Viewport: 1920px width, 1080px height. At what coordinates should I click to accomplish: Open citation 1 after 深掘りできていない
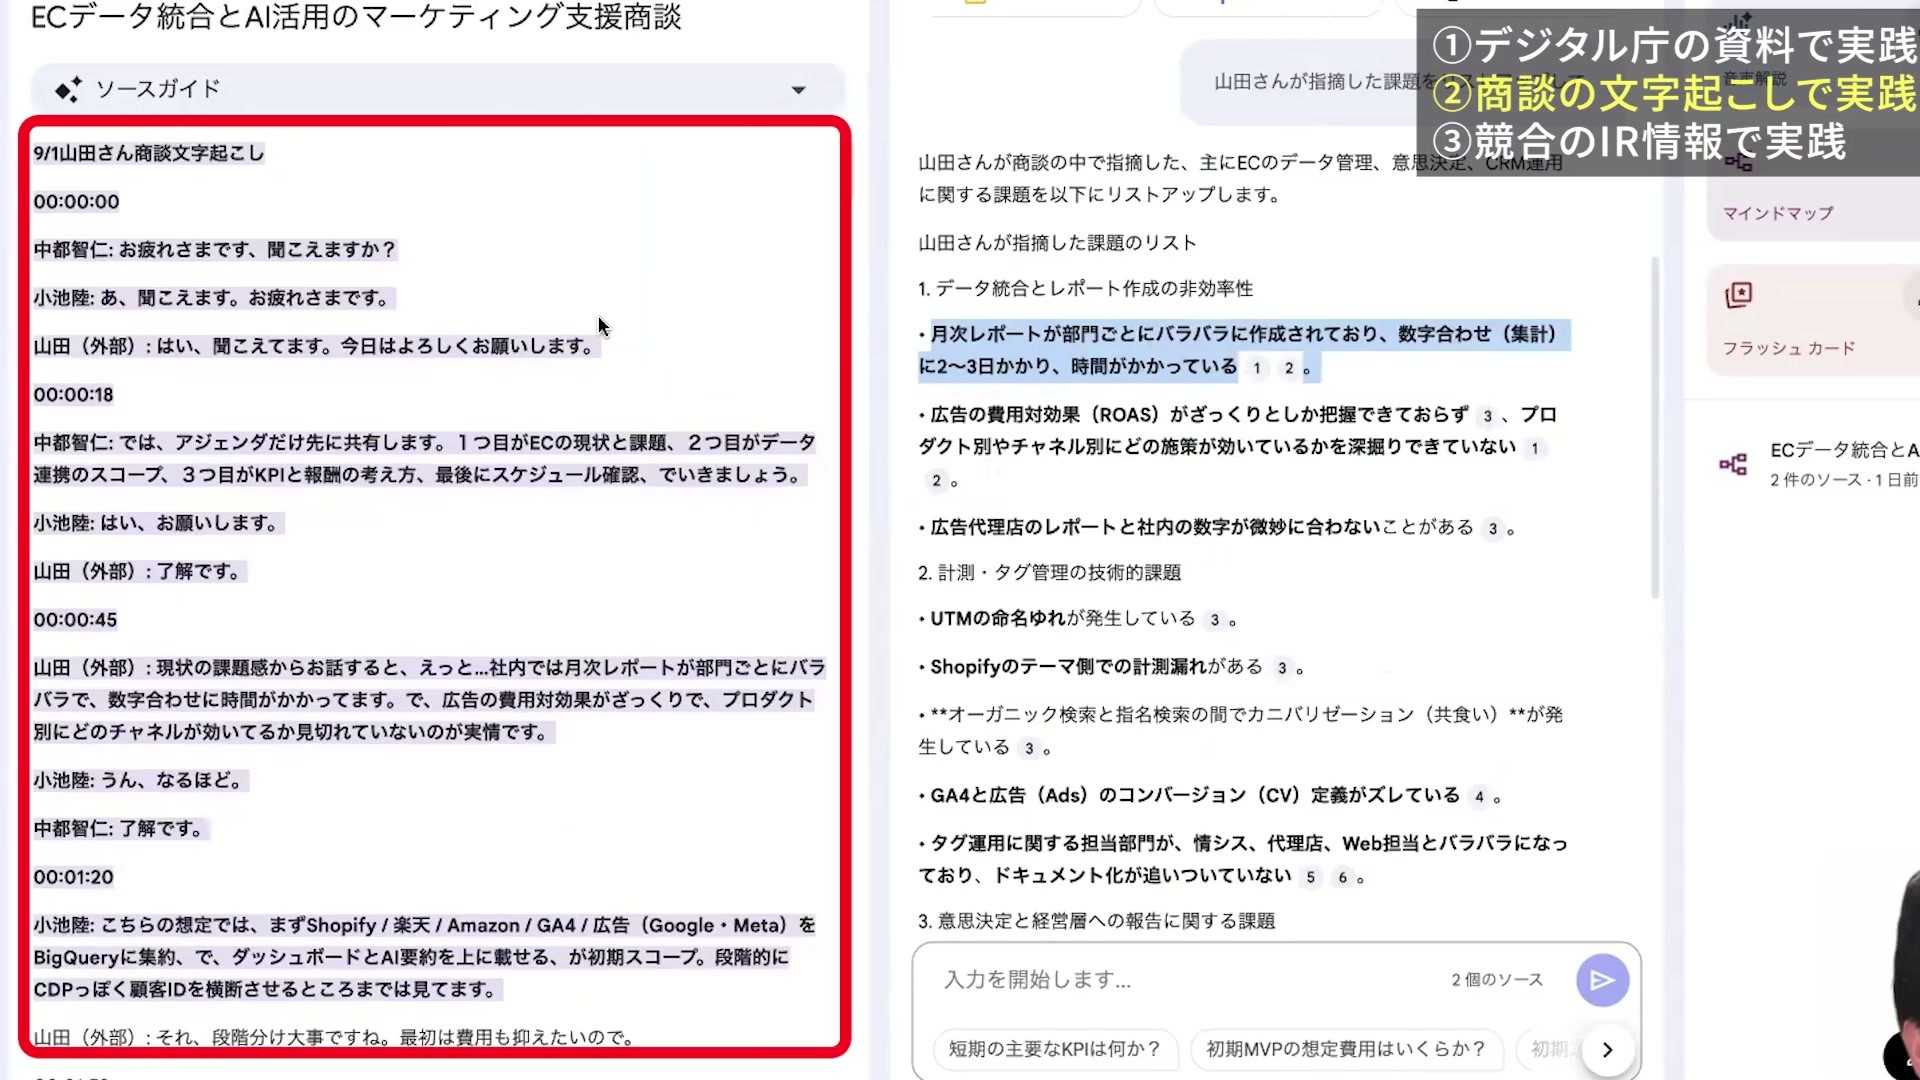pos(1534,448)
